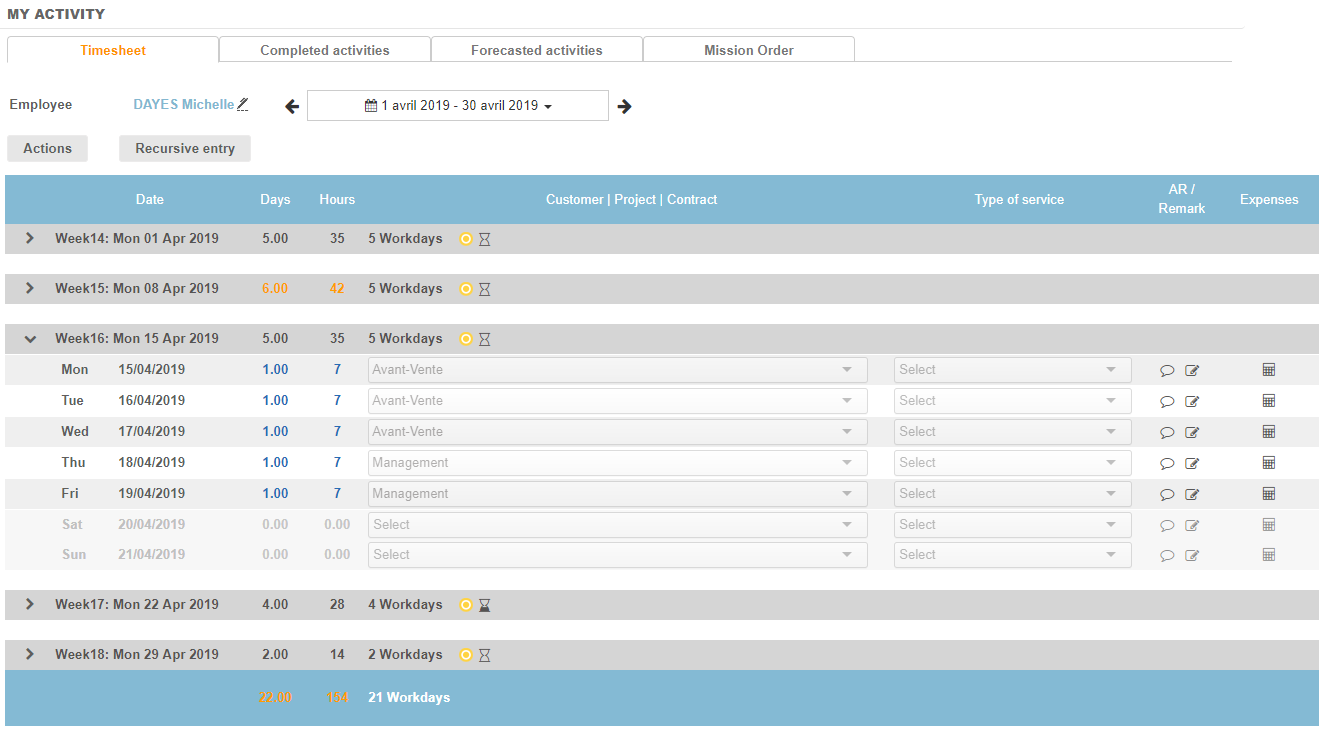The height and width of the screenshot is (730, 1325).
Task: Collapse the Week16 row
Action: [30, 339]
